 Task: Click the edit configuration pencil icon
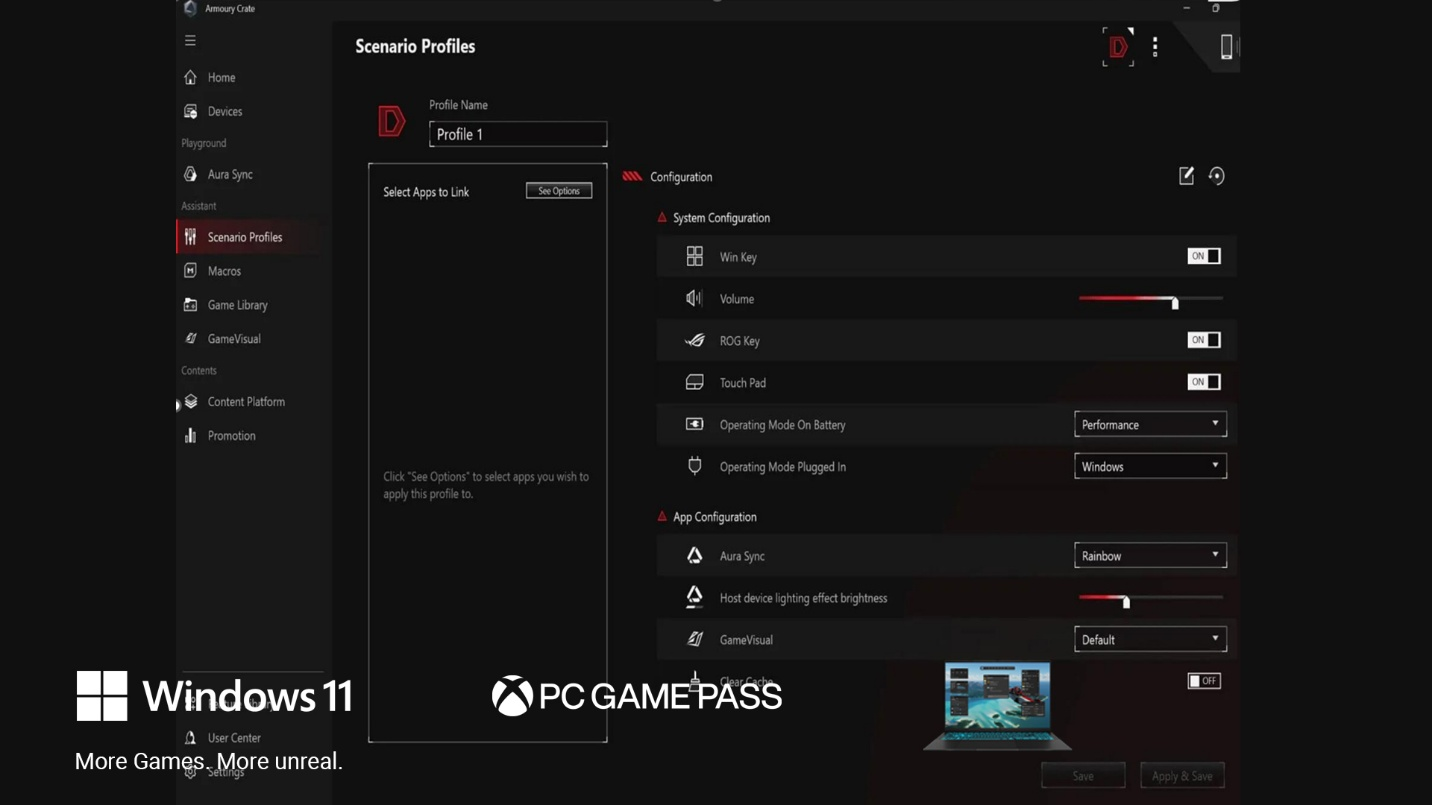point(1186,176)
